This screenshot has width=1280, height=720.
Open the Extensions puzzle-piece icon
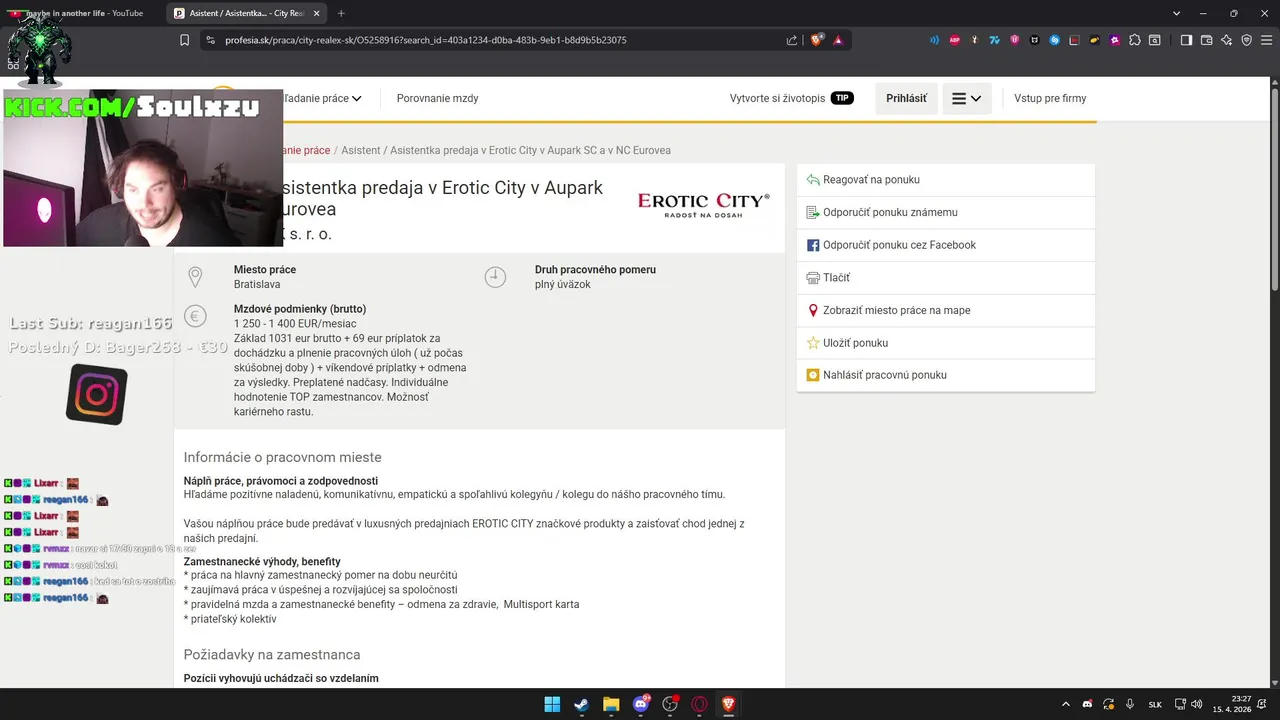pyautogui.click(x=1135, y=40)
